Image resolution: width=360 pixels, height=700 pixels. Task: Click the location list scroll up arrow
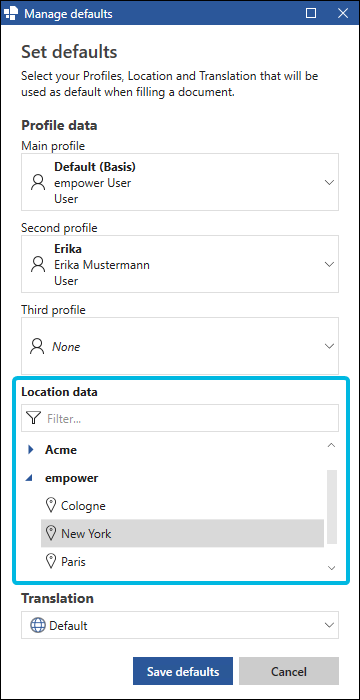coord(331,445)
